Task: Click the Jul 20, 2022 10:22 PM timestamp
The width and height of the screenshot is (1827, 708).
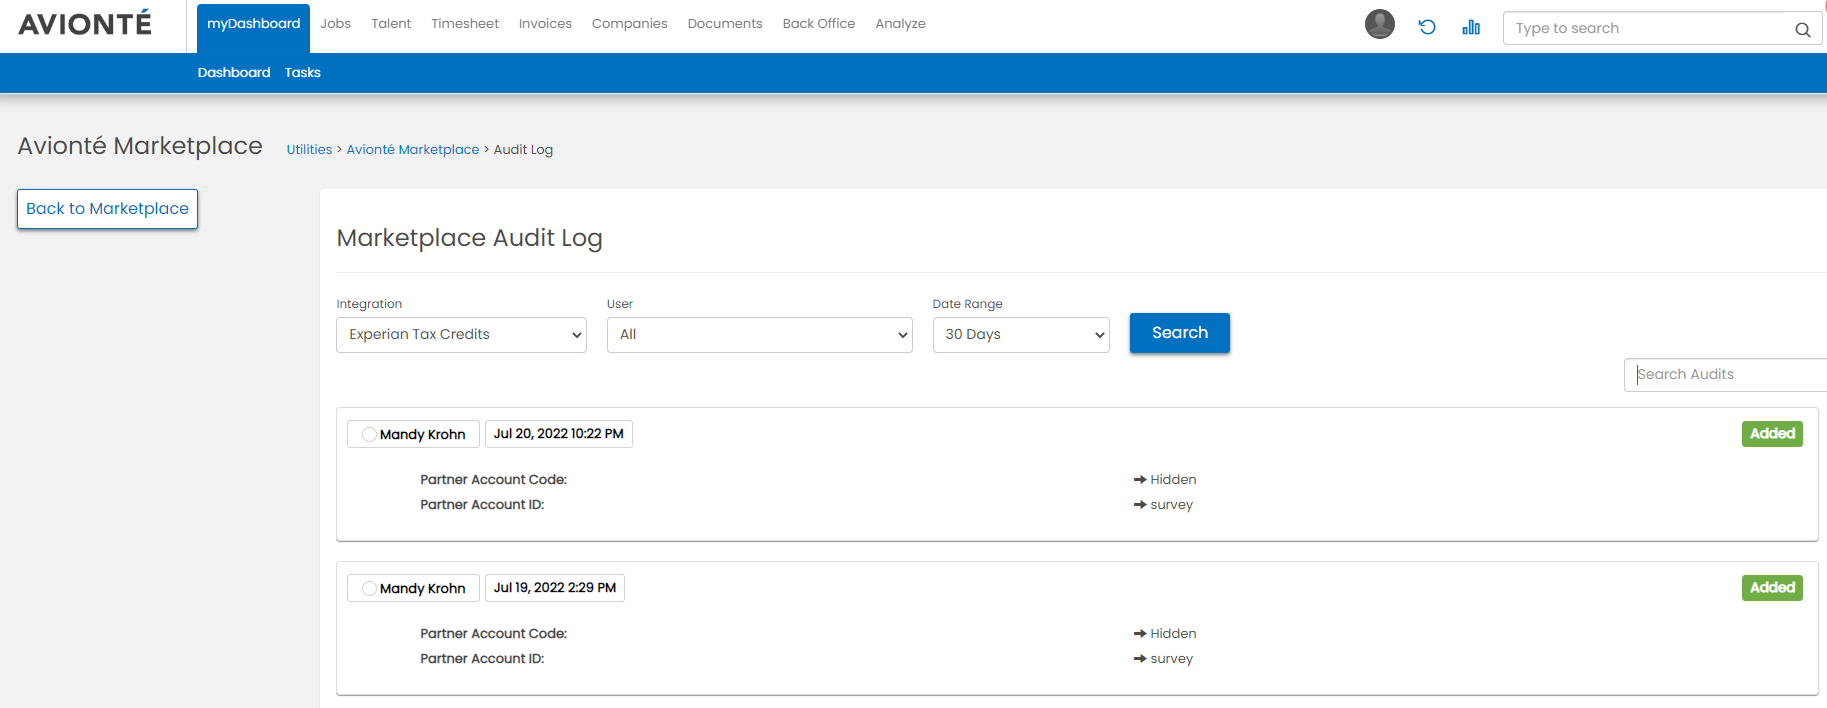Action: point(558,434)
